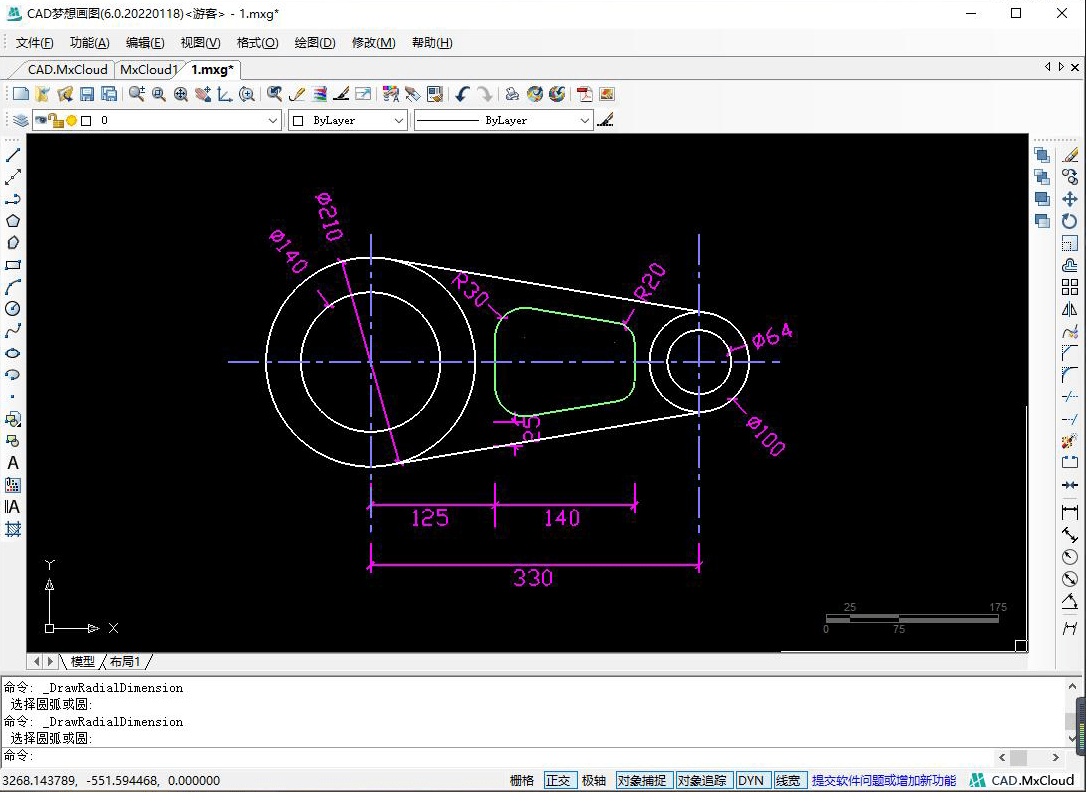Image resolution: width=1086 pixels, height=792 pixels.
Task: Toggle 对象捕捉 object snap
Action: pyautogui.click(x=641, y=780)
